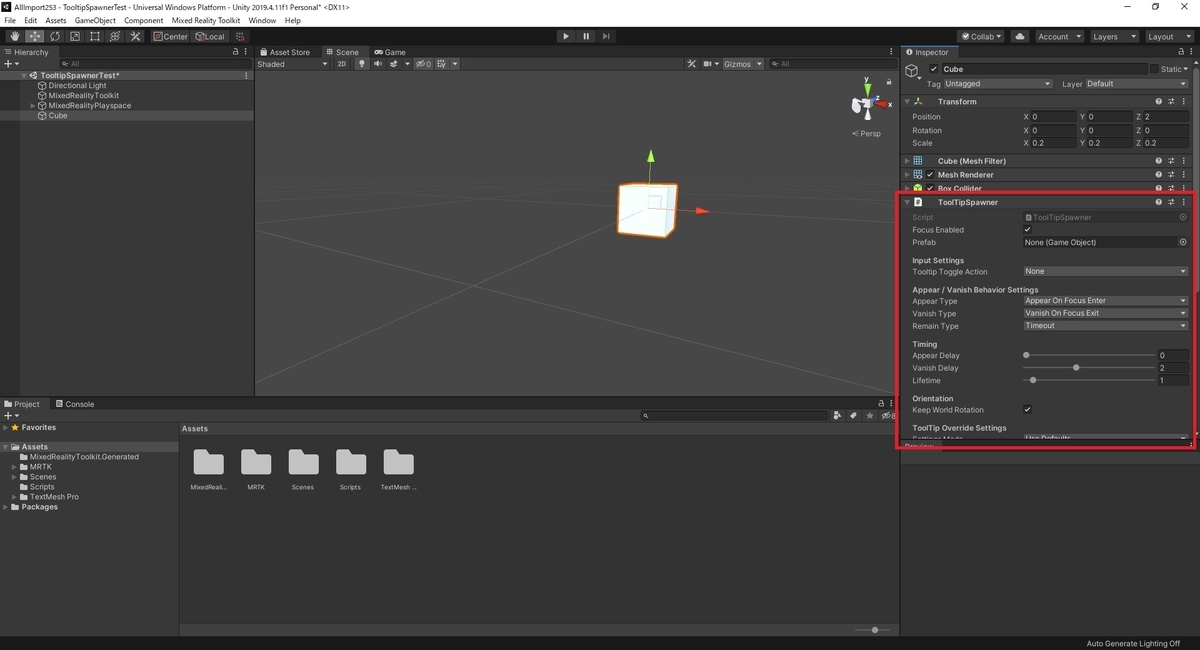Switch to the Console tab

click(75, 404)
